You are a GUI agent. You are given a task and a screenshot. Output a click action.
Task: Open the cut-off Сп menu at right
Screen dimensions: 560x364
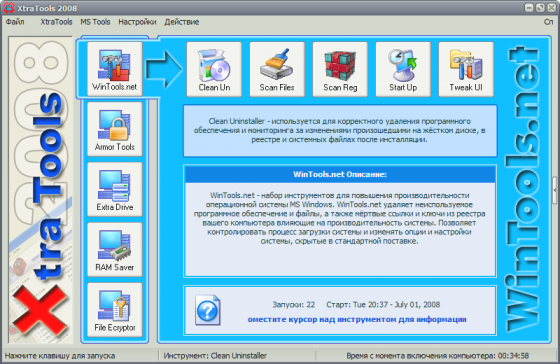[x=549, y=22]
